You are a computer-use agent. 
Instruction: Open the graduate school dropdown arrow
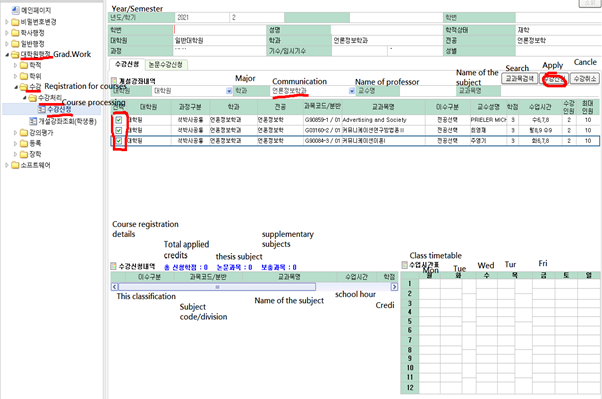pyautogui.click(x=229, y=91)
